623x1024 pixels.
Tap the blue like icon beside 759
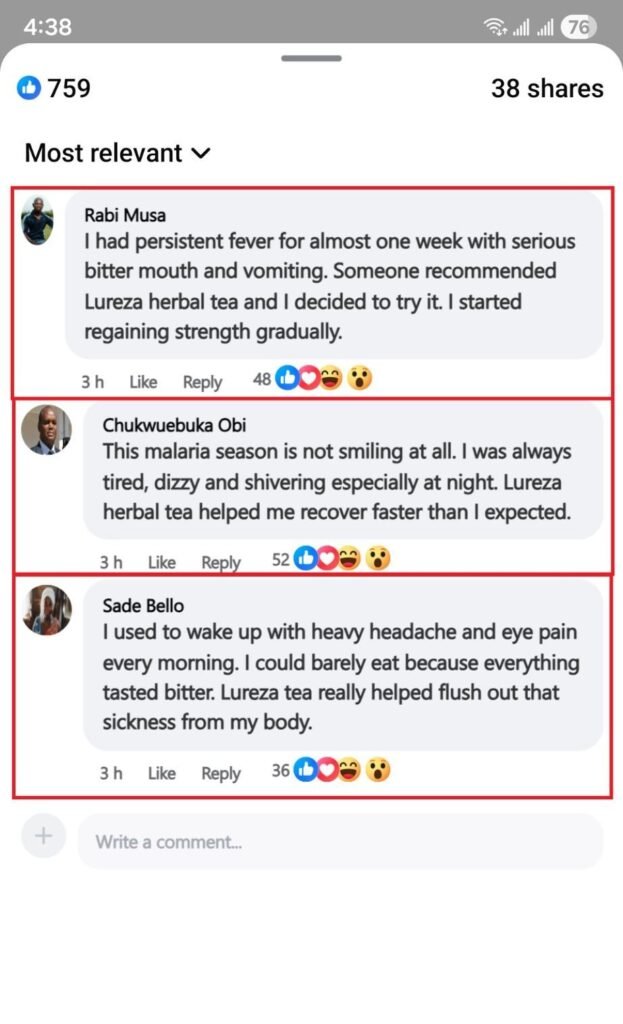click(x=29, y=88)
